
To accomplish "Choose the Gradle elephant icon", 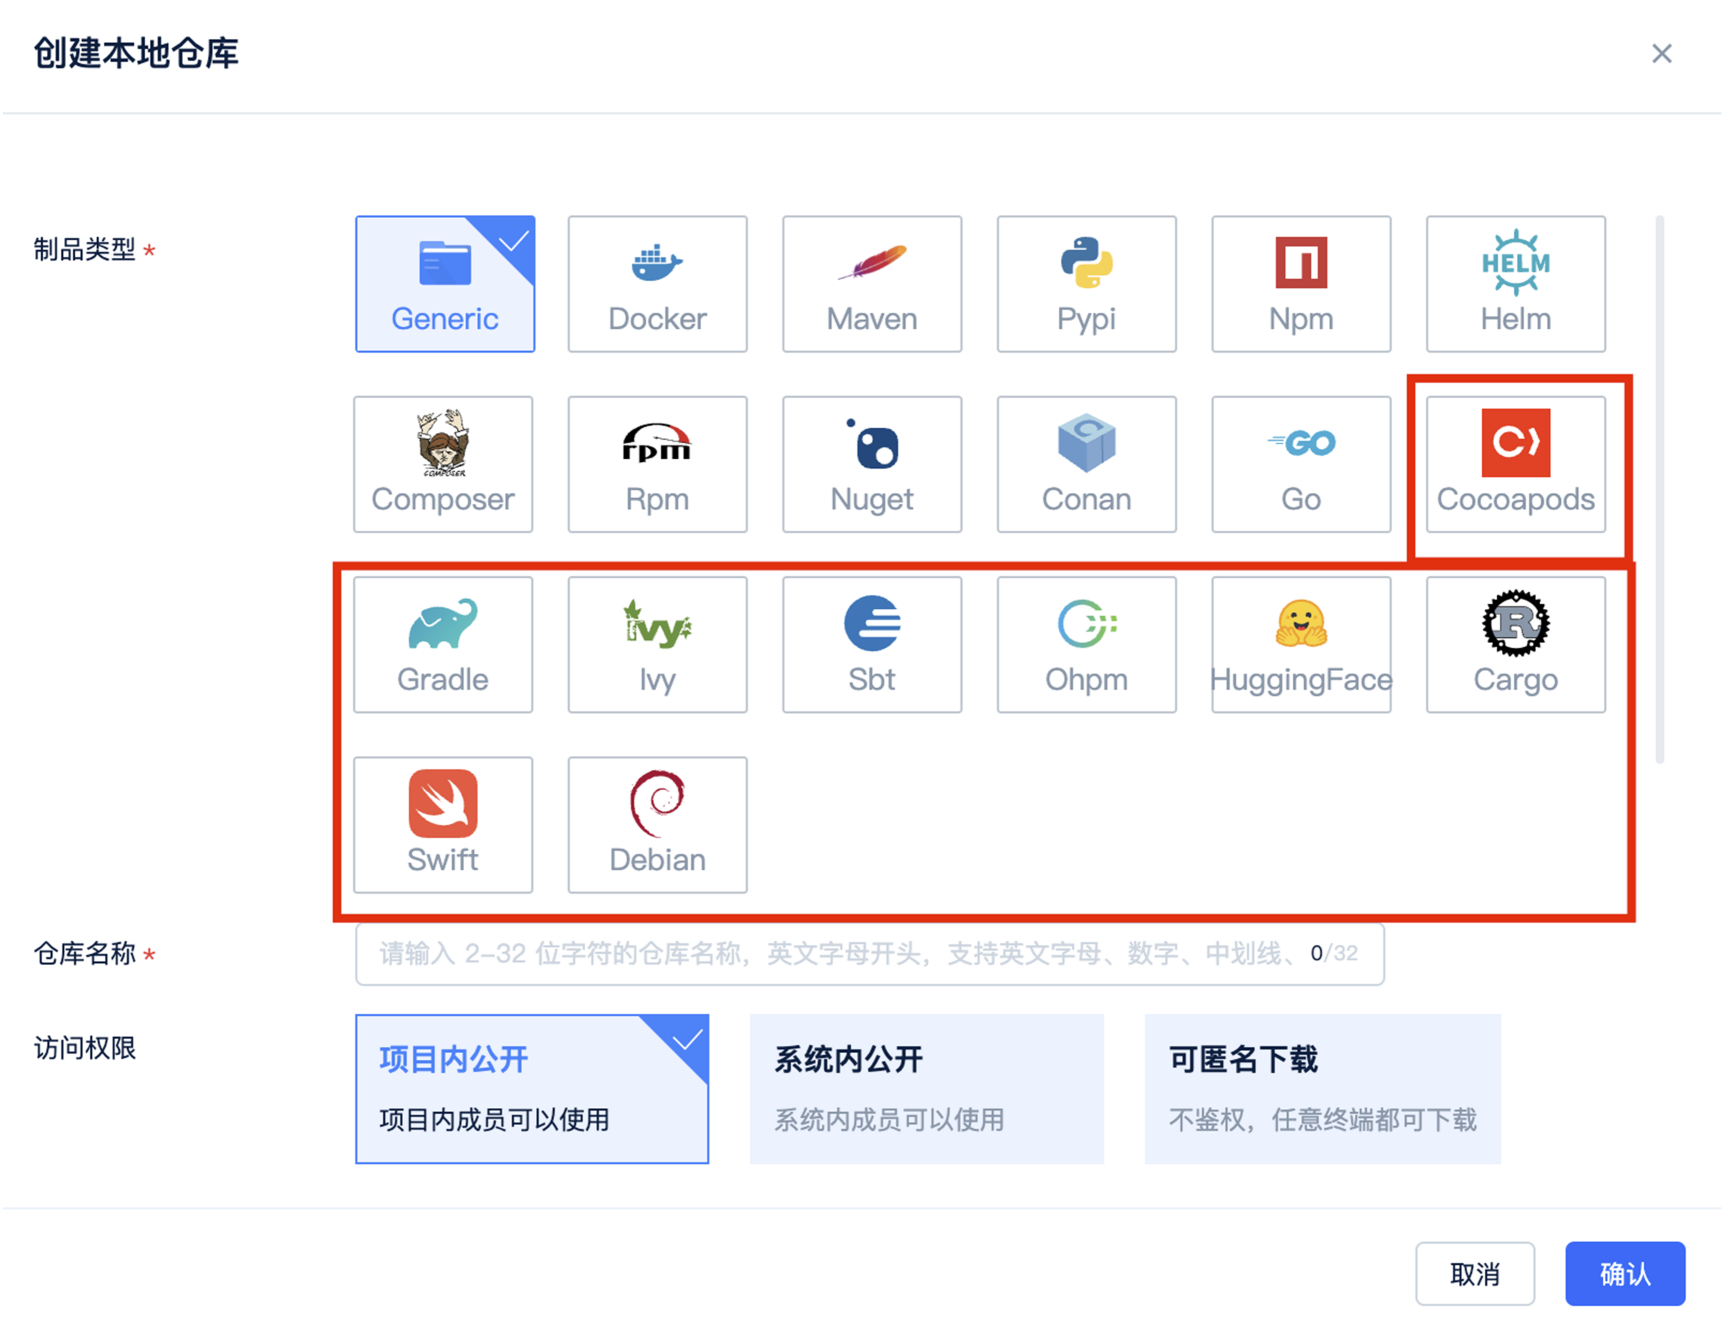I will point(443,644).
